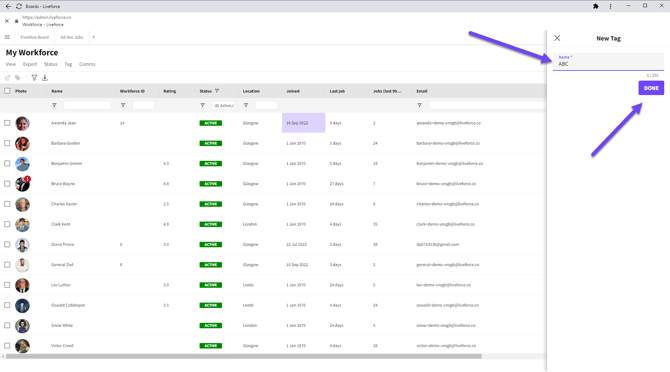Open Amanda Jean's profile photo
Image resolution: width=670 pixels, height=372 pixels.
(22, 123)
